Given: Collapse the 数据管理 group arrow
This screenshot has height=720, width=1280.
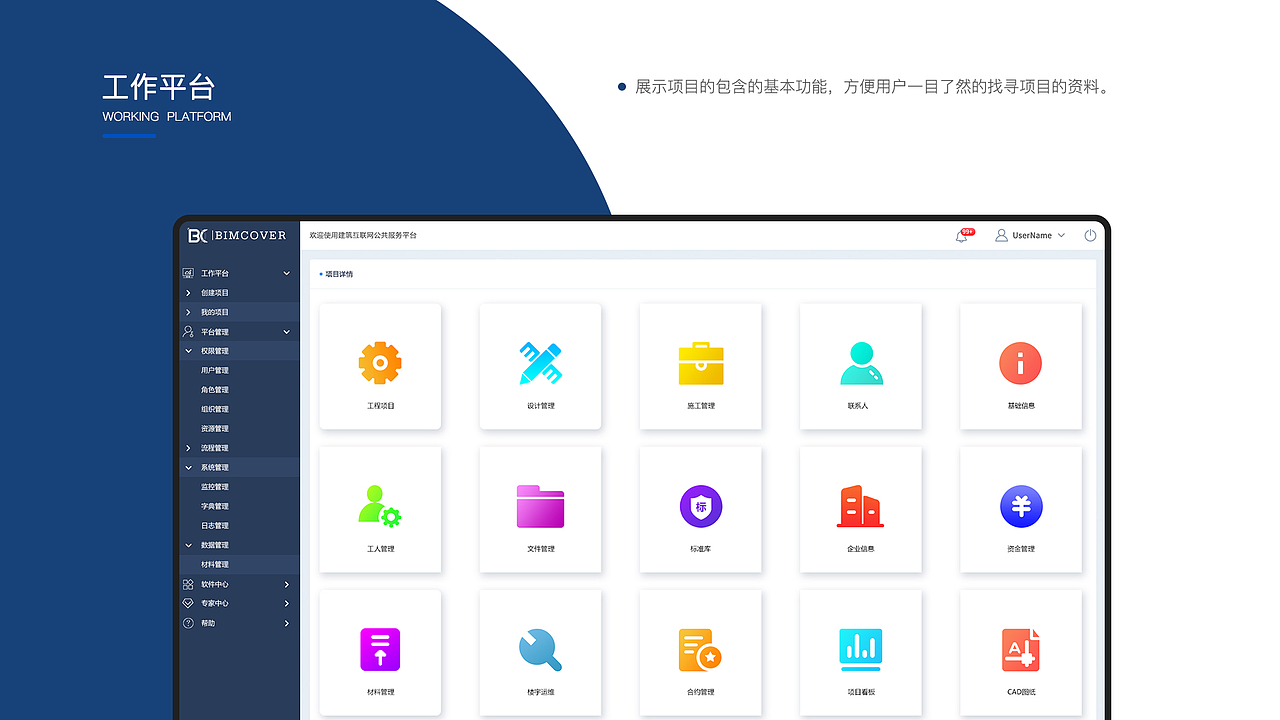Looking at the screenshot, I should (x=188, y=545).
